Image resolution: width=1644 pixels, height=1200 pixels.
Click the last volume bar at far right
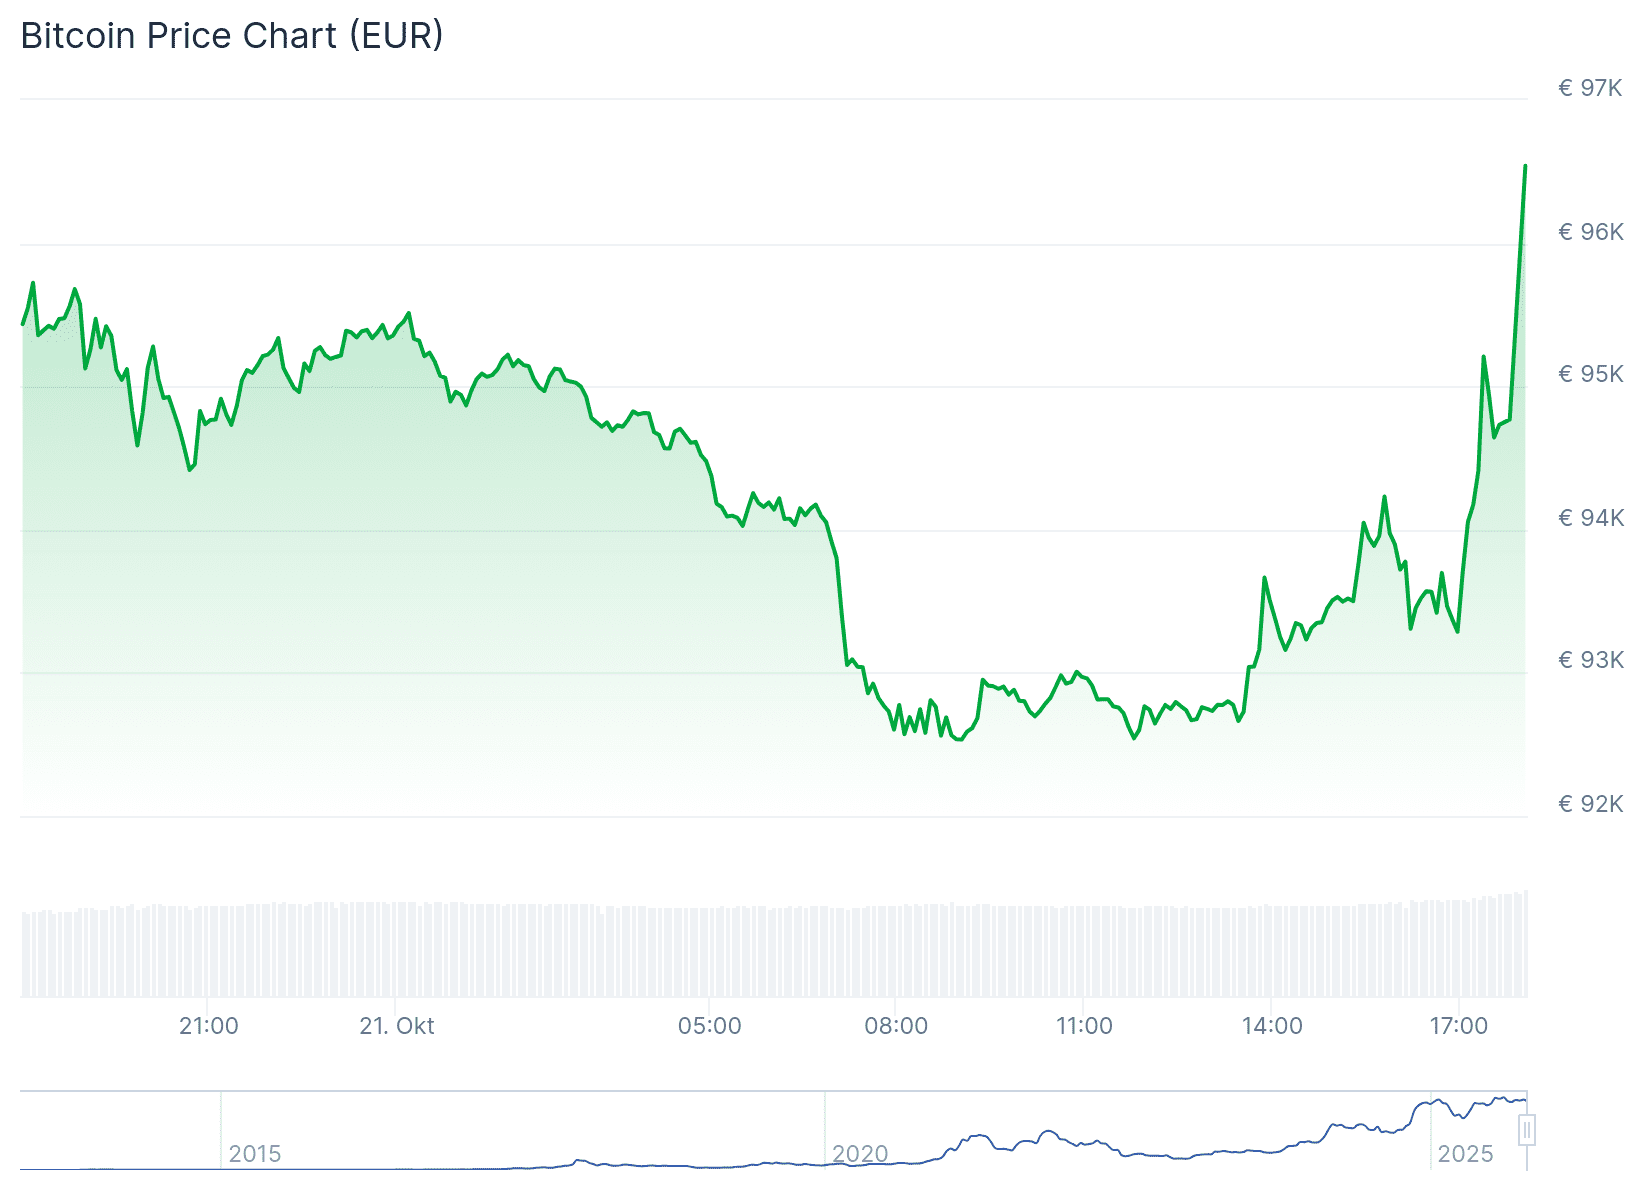click(x=1526, y=944)
